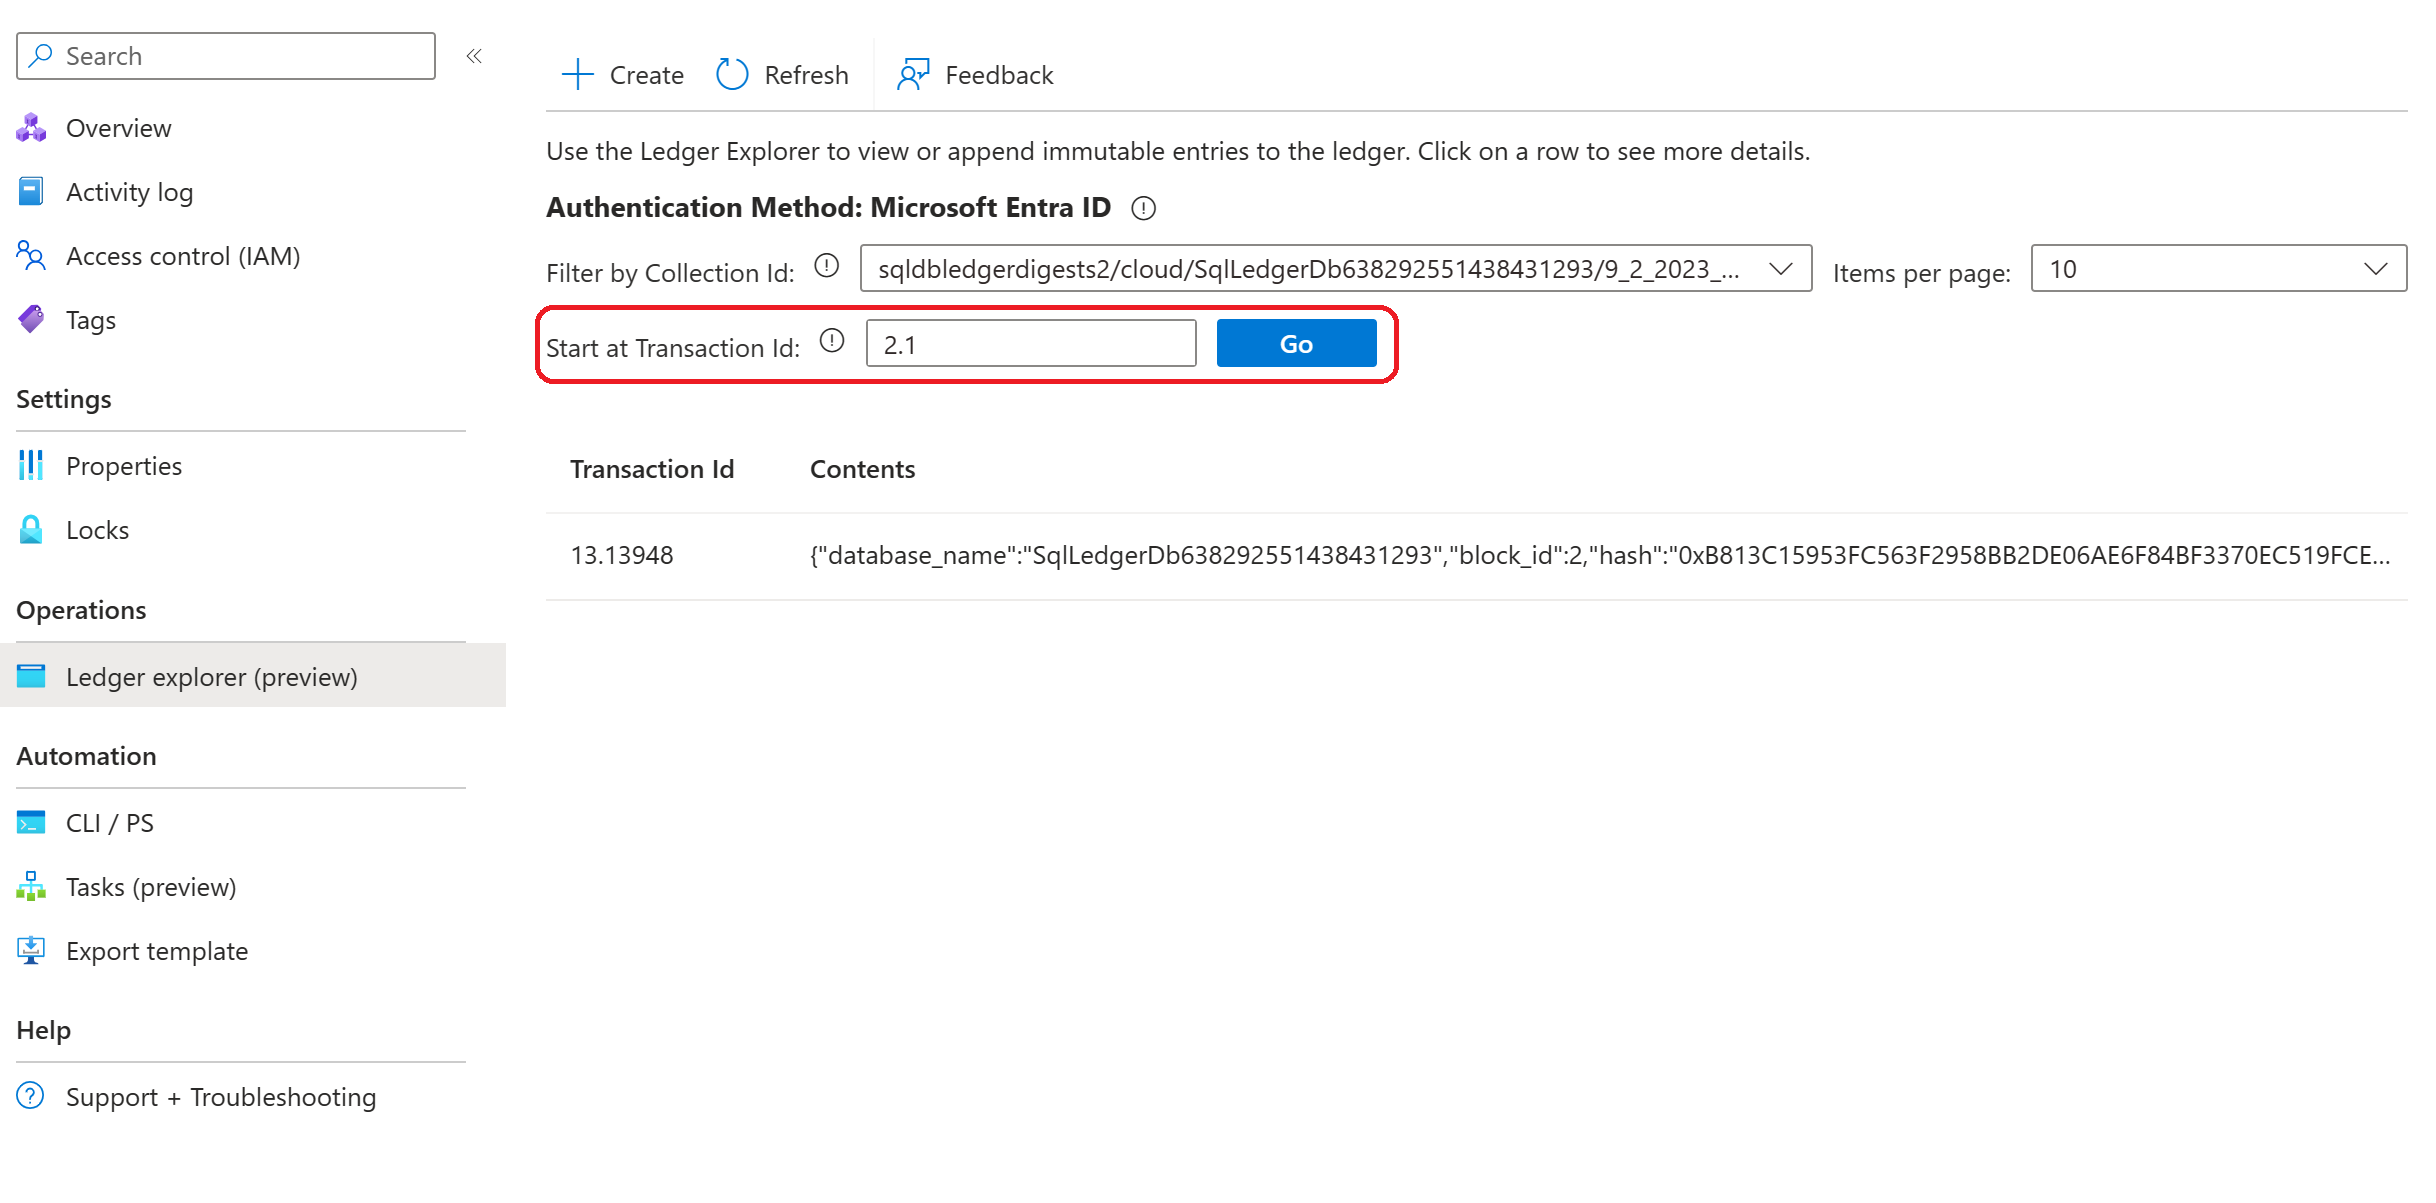Click the Export template icon
Screen dimensions: 2436x1203
click(31, 951)
